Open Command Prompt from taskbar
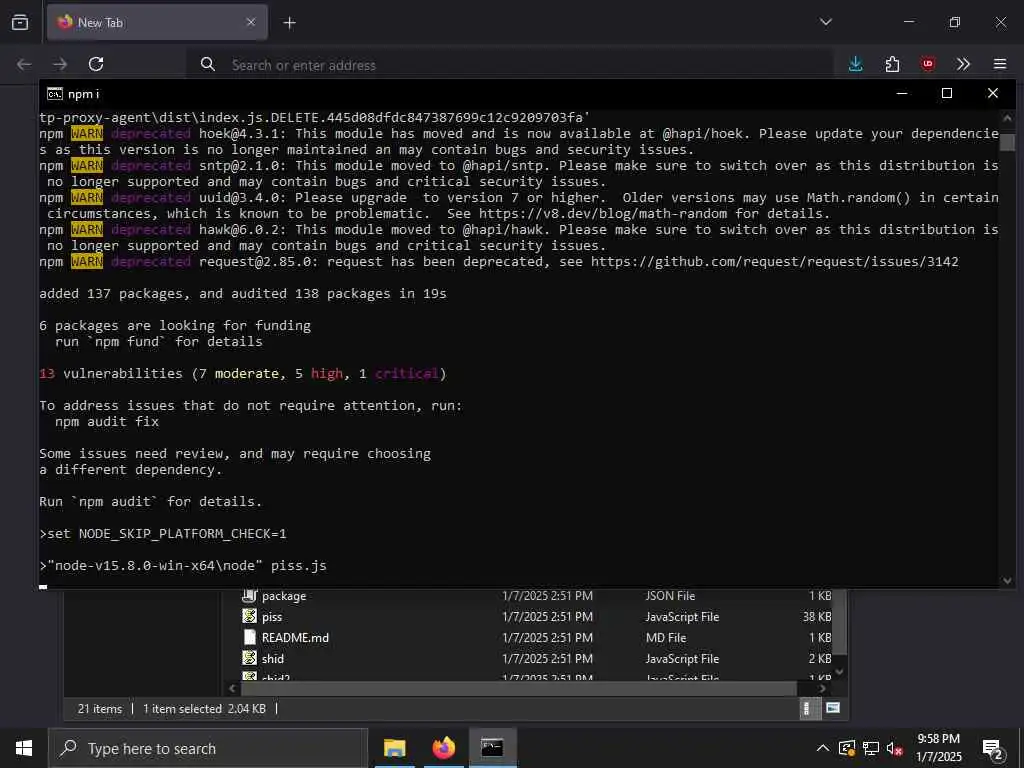 tap(492, 748)
